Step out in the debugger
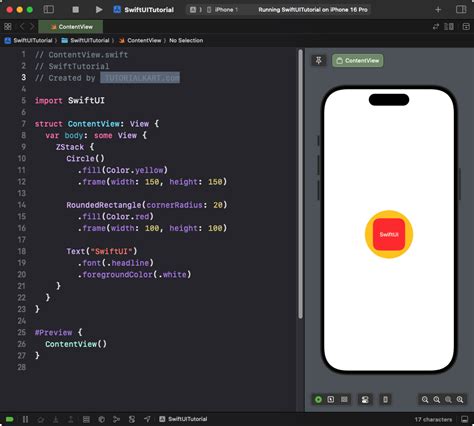This screenshot has height=426, width=474. tap(71, 419)
